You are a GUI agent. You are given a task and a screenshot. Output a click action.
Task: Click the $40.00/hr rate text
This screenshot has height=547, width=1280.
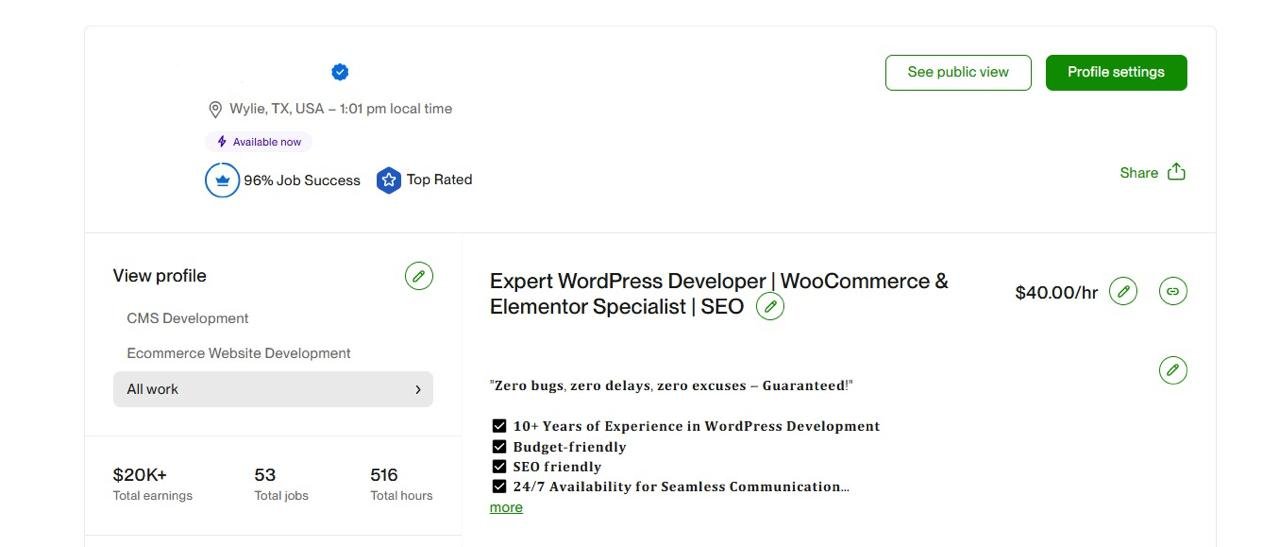tap(1056, 293)
